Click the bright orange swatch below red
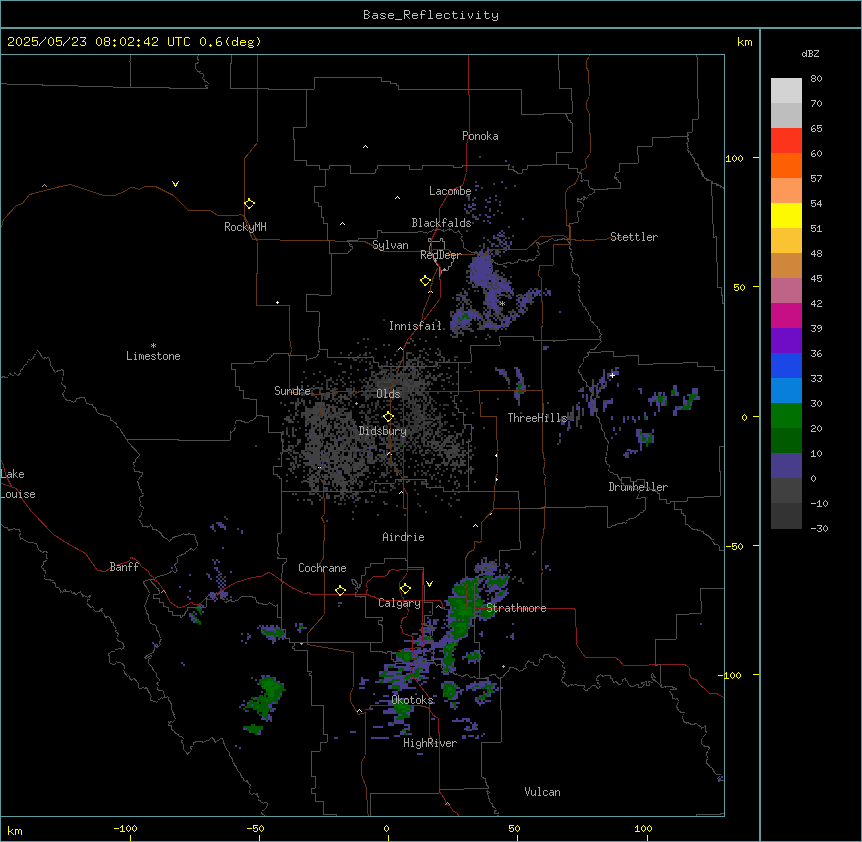 tap(786, 165)
